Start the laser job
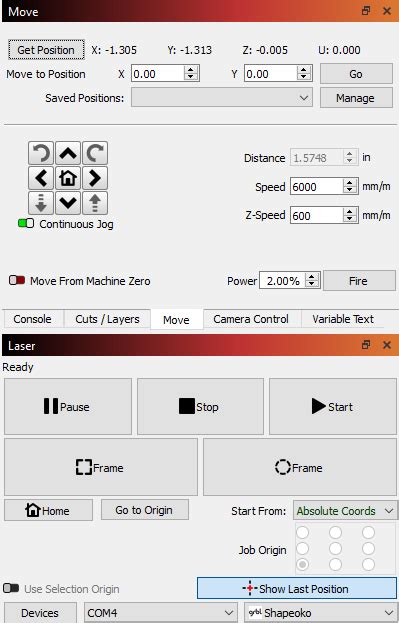 (333, 406)
